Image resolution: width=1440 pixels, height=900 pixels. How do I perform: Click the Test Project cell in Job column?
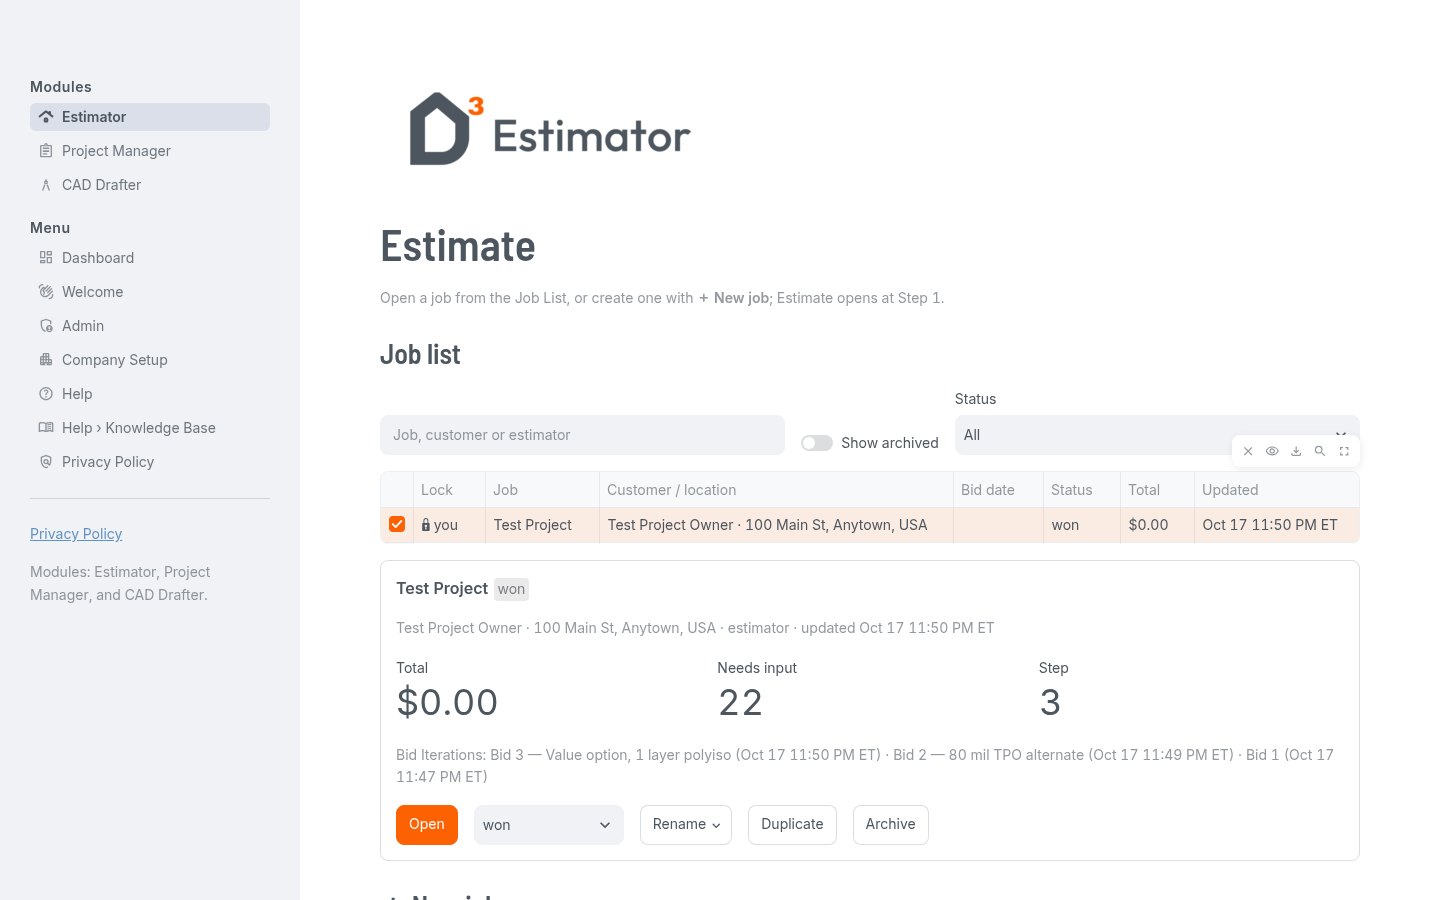click(542, 525)
